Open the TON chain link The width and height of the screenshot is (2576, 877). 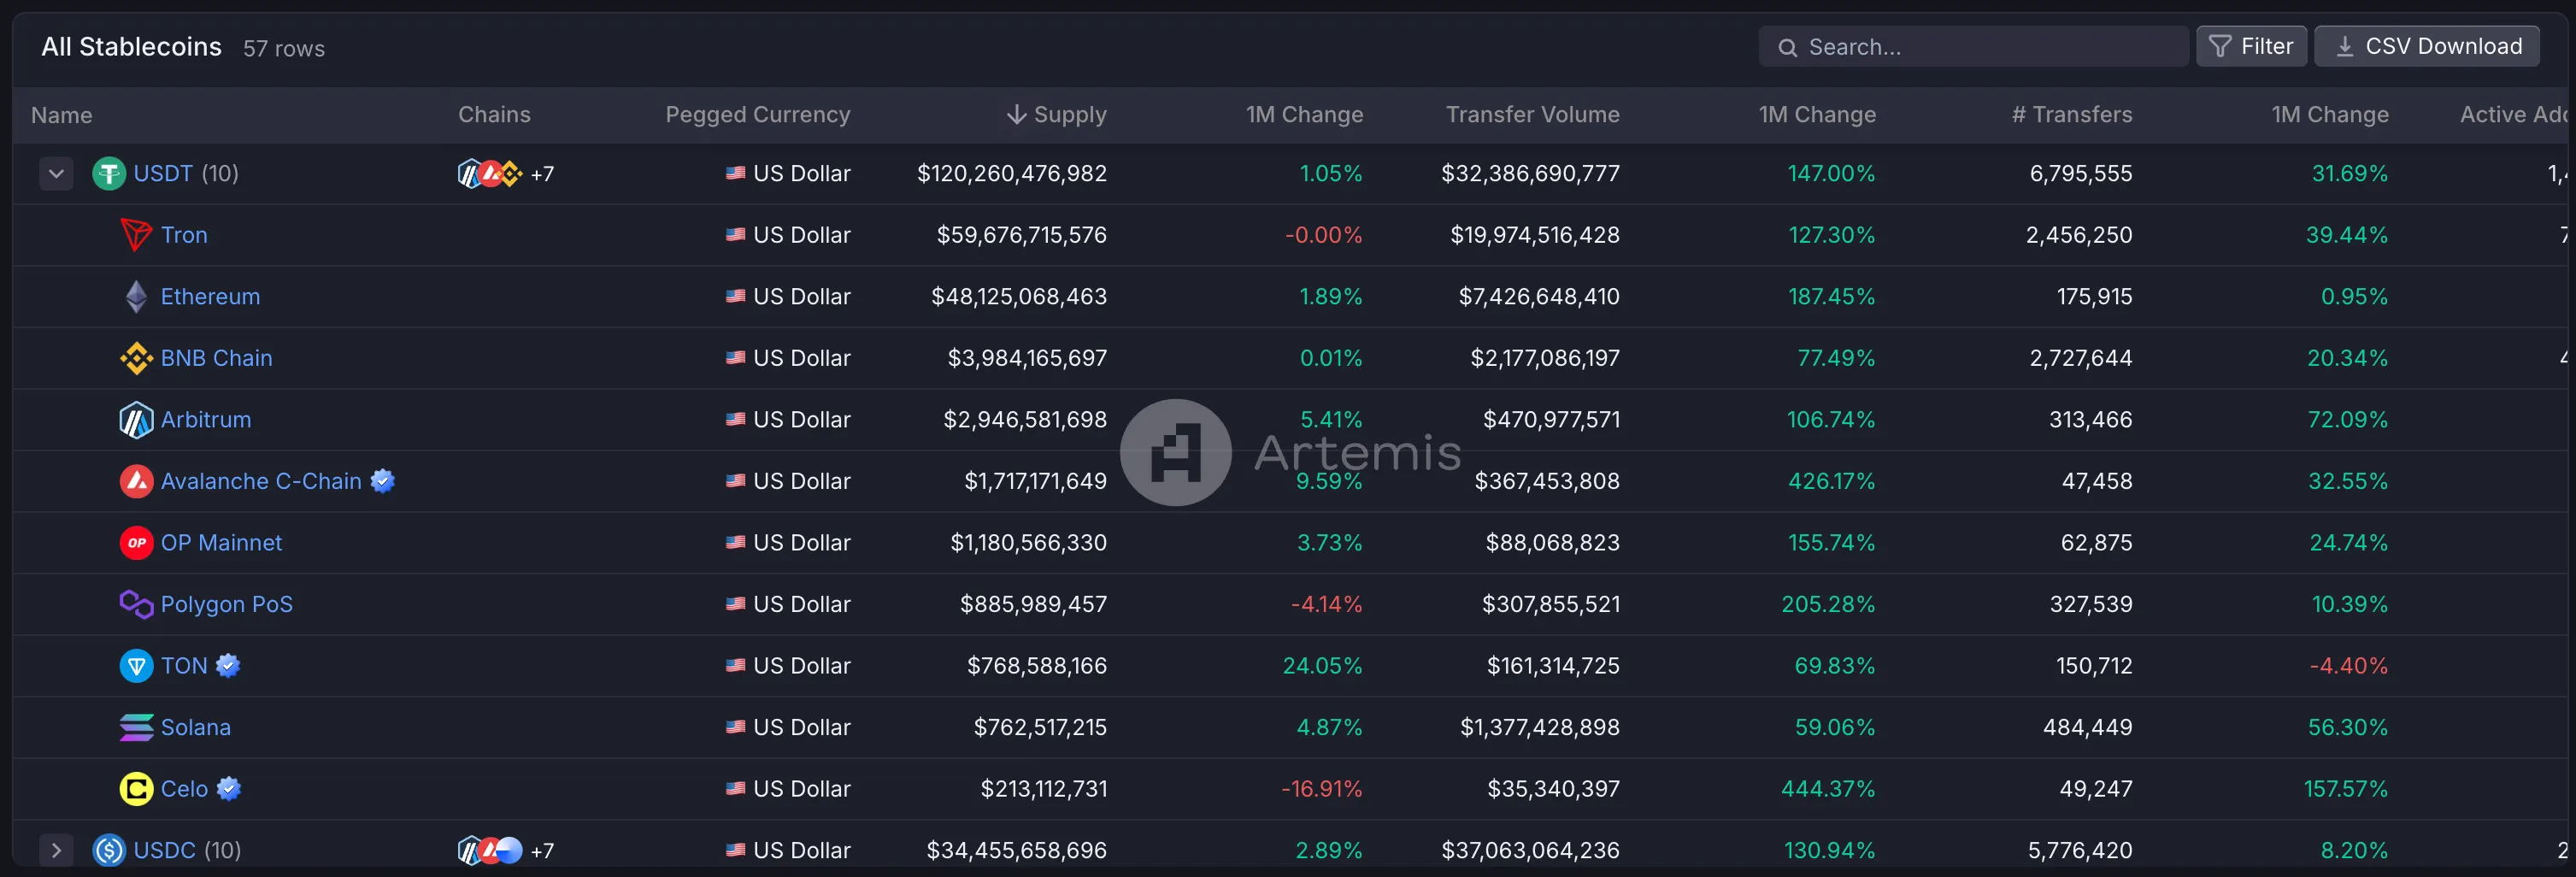(184, 666)
